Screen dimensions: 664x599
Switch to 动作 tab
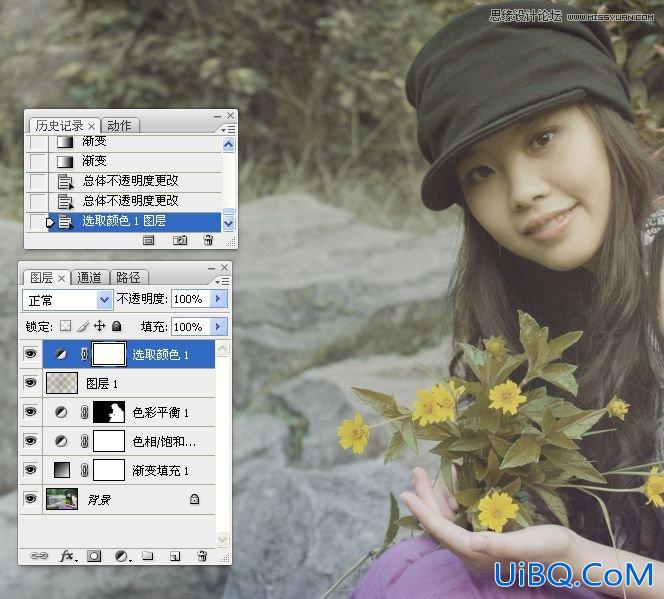click(119, 126)
